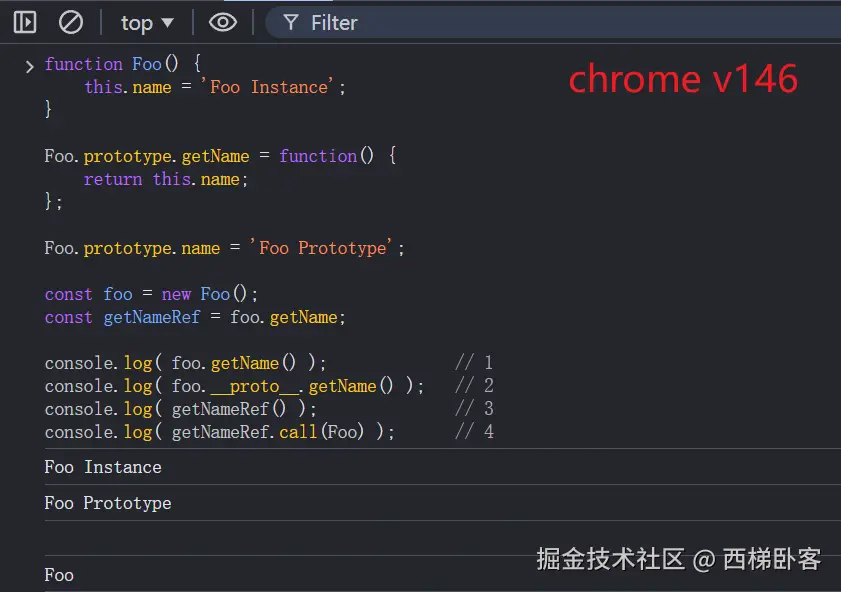This screenshot has height=592, width=841.
Task: Click the '// 3' comment
Action: coord(474,409)
